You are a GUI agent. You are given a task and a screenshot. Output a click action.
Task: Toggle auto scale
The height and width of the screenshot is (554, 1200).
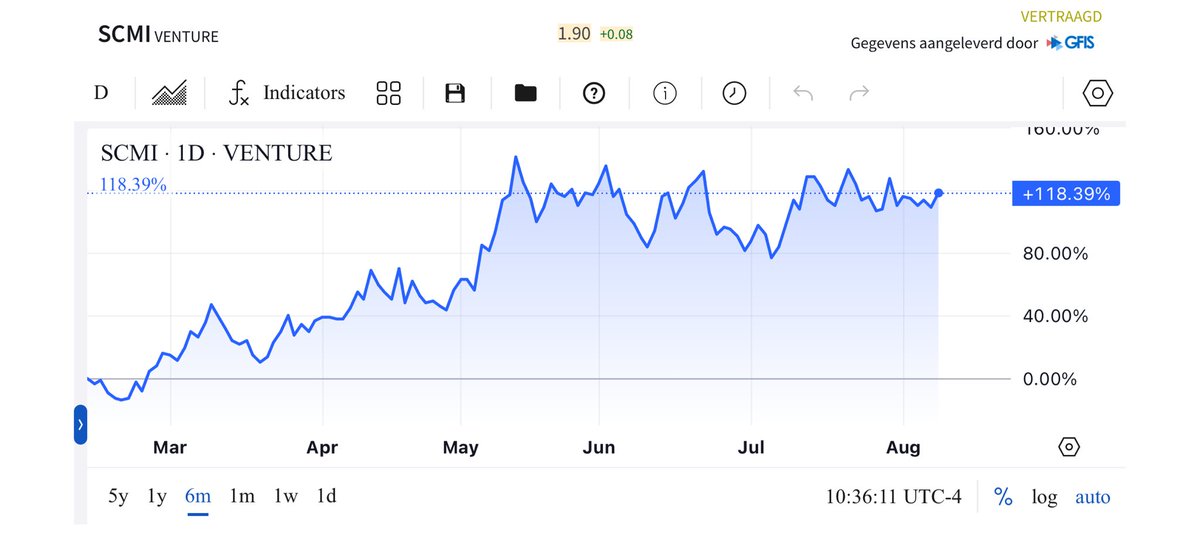tap(1092, 497)
